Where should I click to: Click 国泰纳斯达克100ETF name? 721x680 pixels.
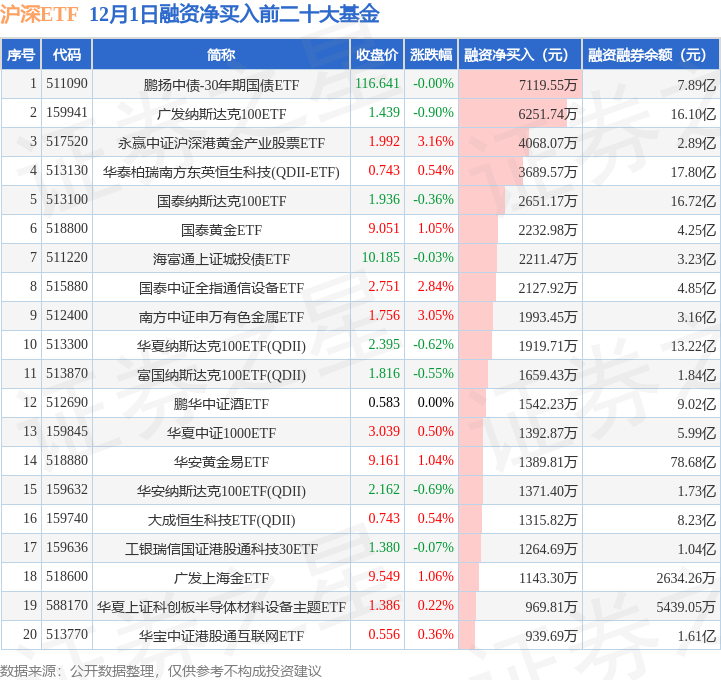pos(221,201)
